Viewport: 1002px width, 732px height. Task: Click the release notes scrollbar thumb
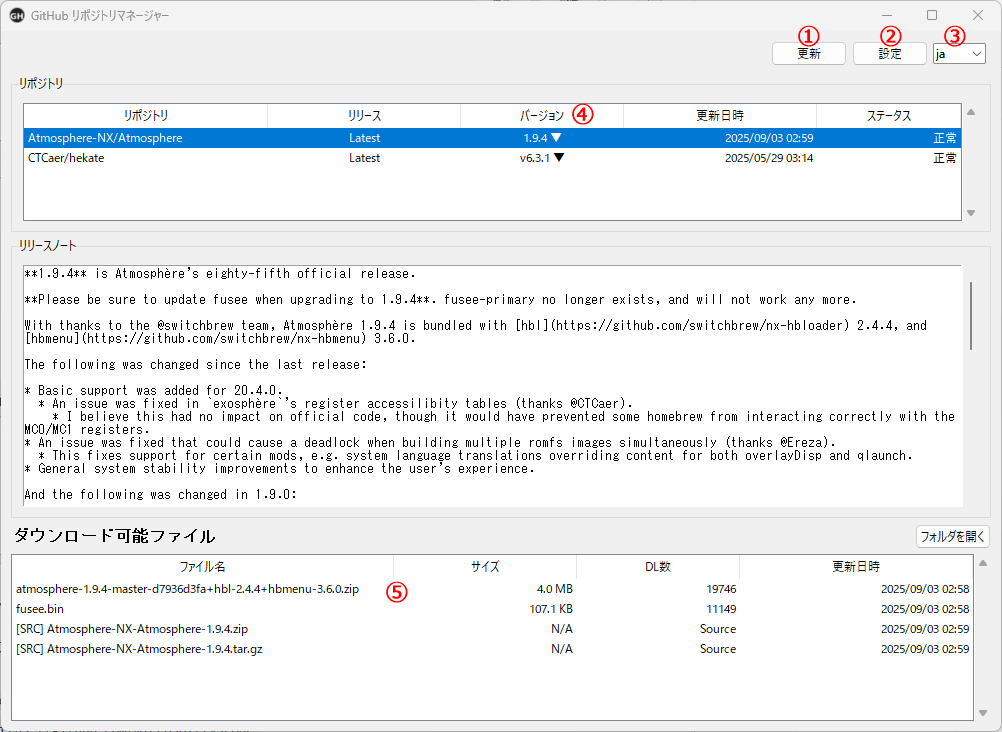[971, 316]
